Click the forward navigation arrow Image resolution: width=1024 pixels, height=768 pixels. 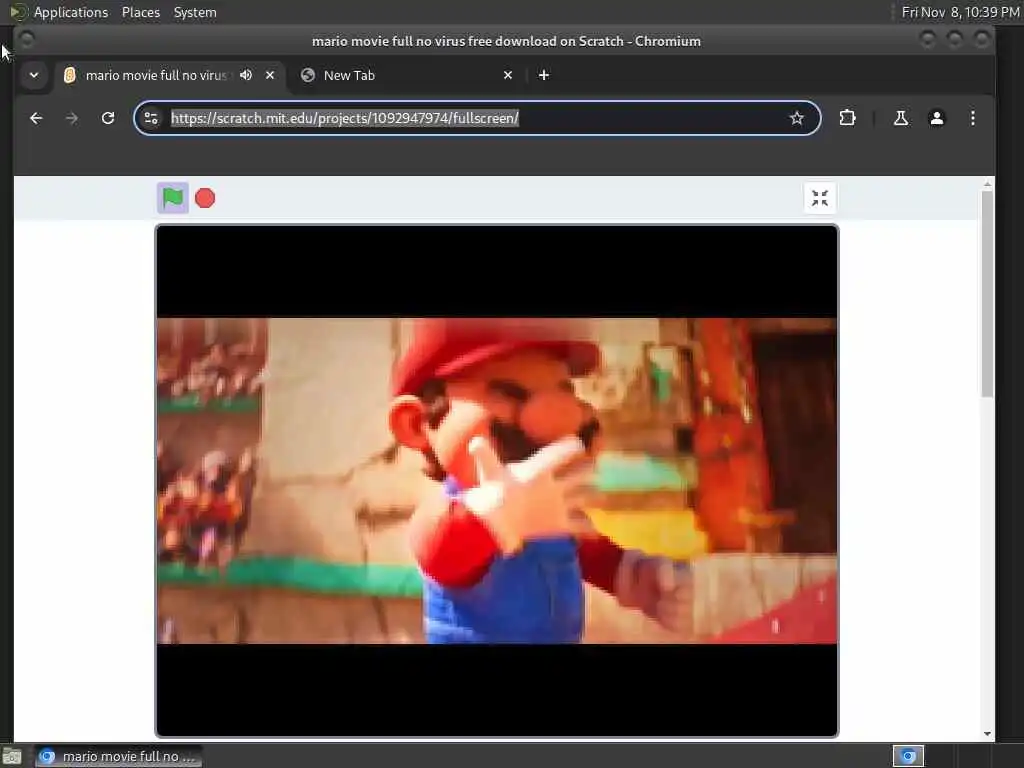tap(72, 118)
